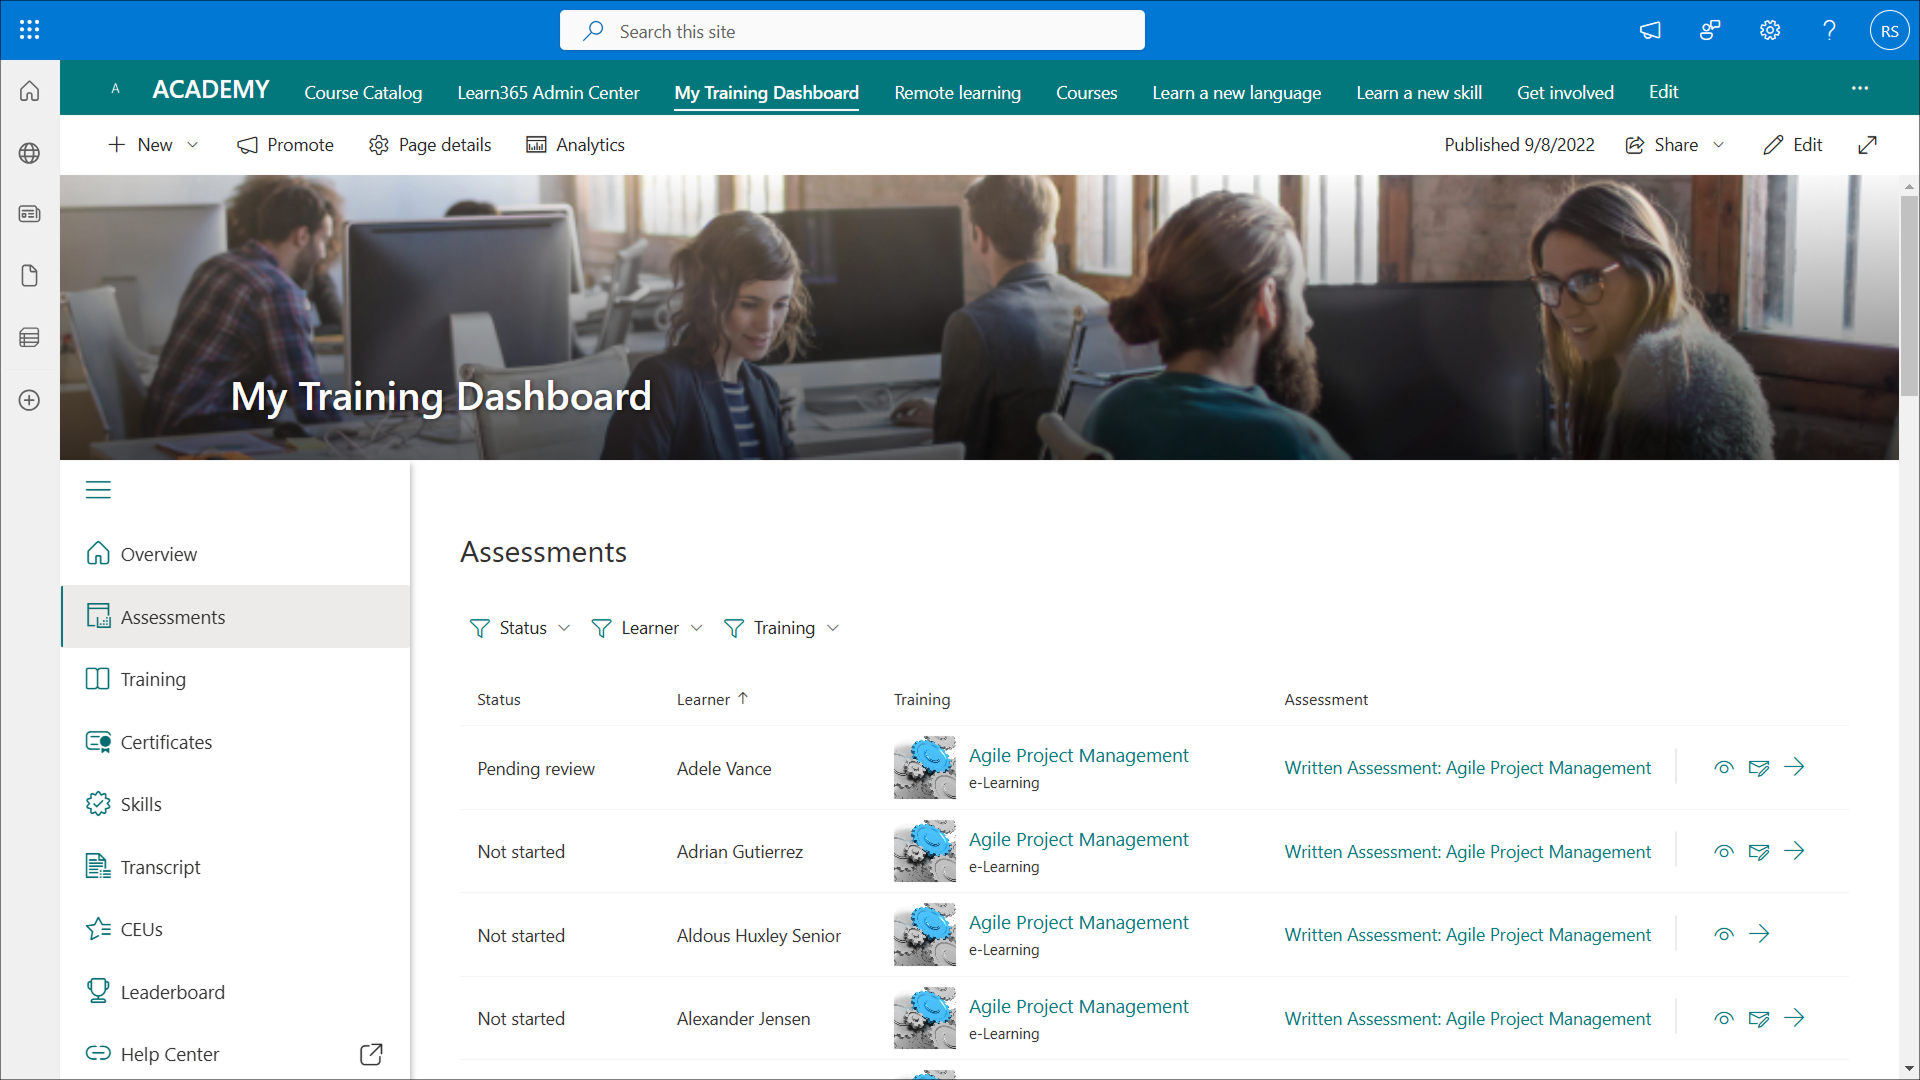
Task: Open the settings gear in header
Action: pos(1769,30)
